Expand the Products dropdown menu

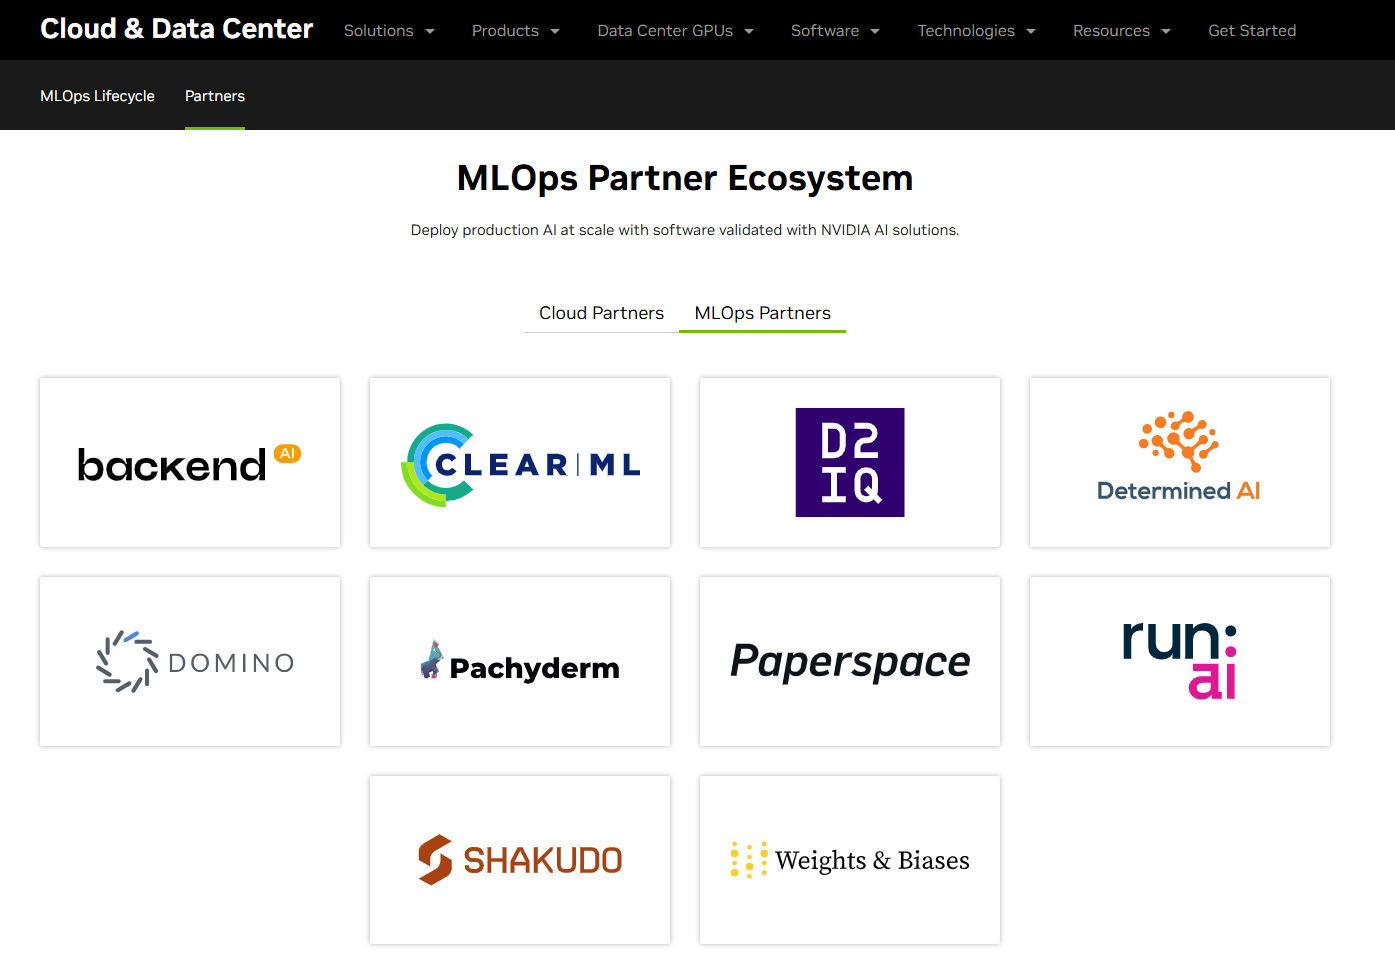[516, 31]
